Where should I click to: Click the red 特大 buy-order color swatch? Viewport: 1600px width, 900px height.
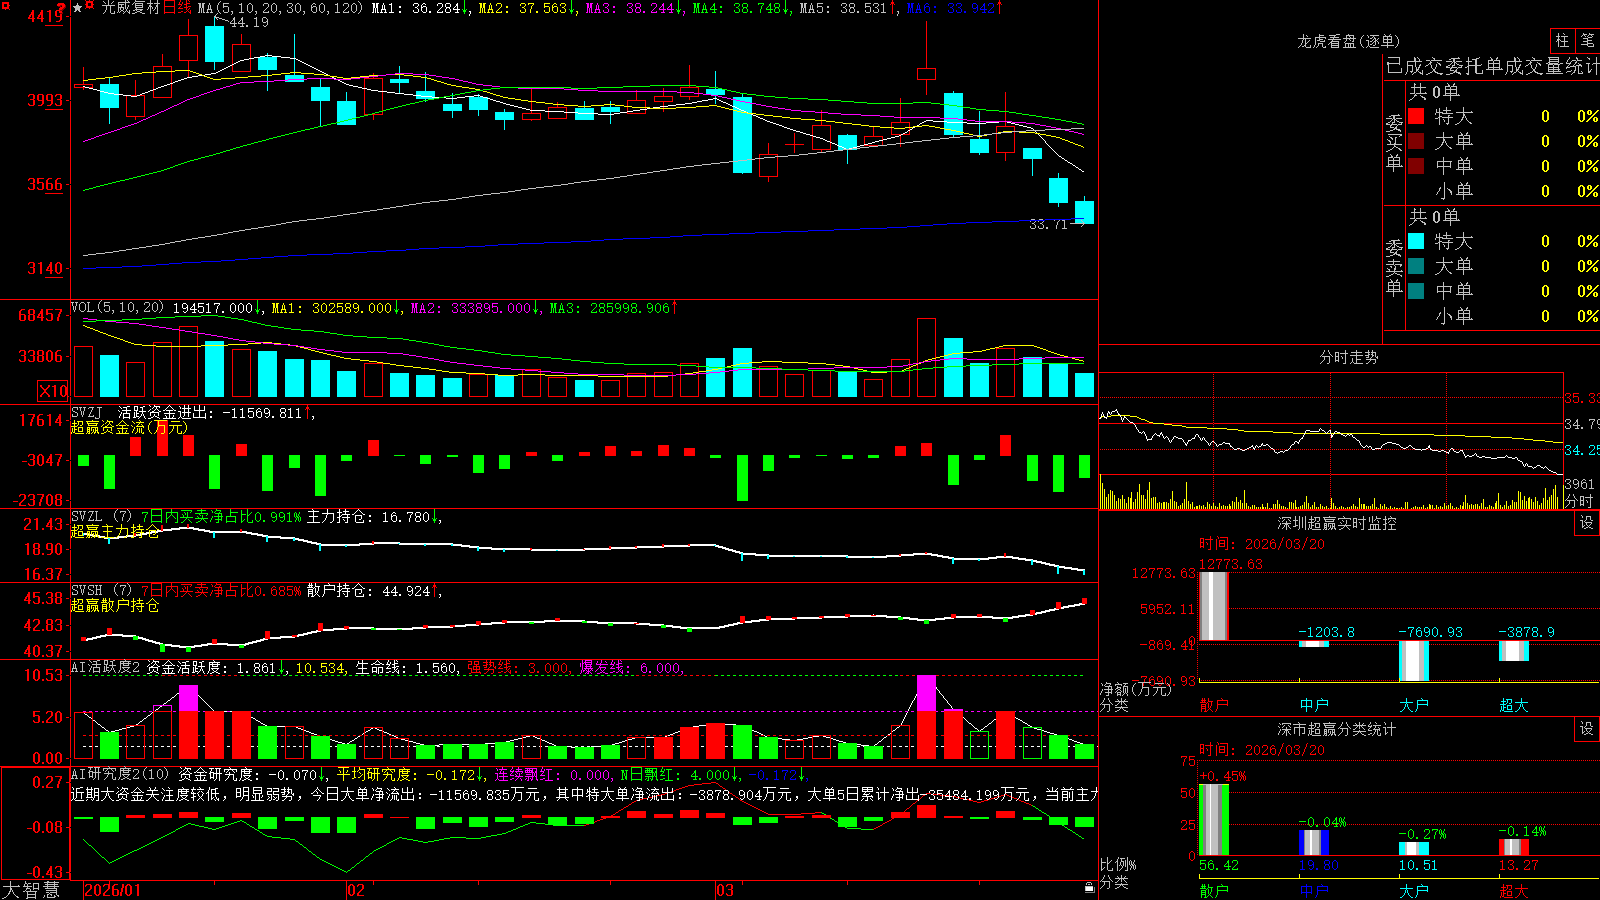(1416, 116)
